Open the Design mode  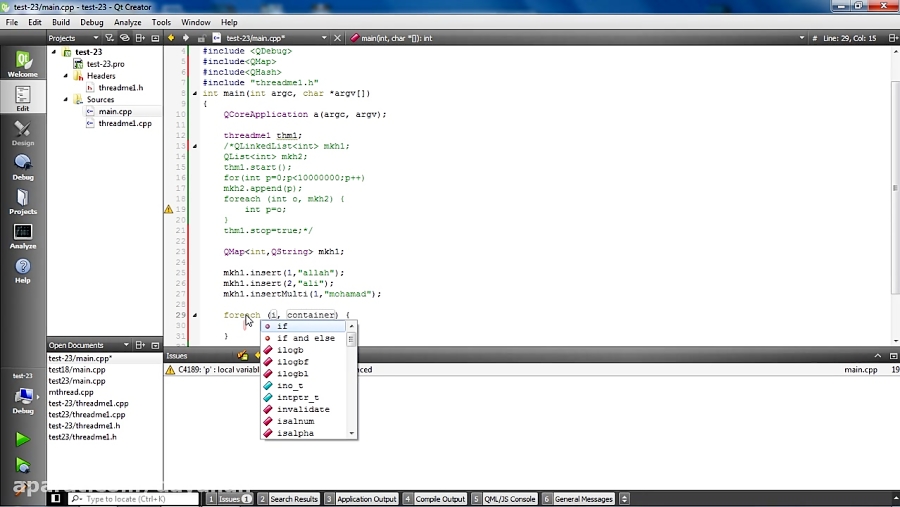(22, 132)
